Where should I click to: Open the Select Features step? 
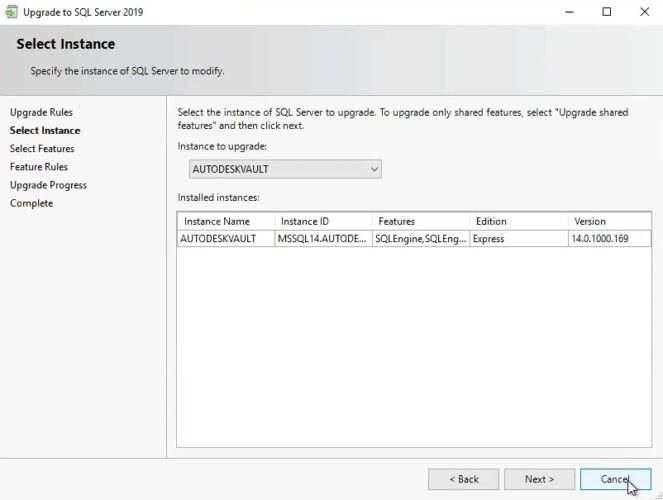(42, 149)
